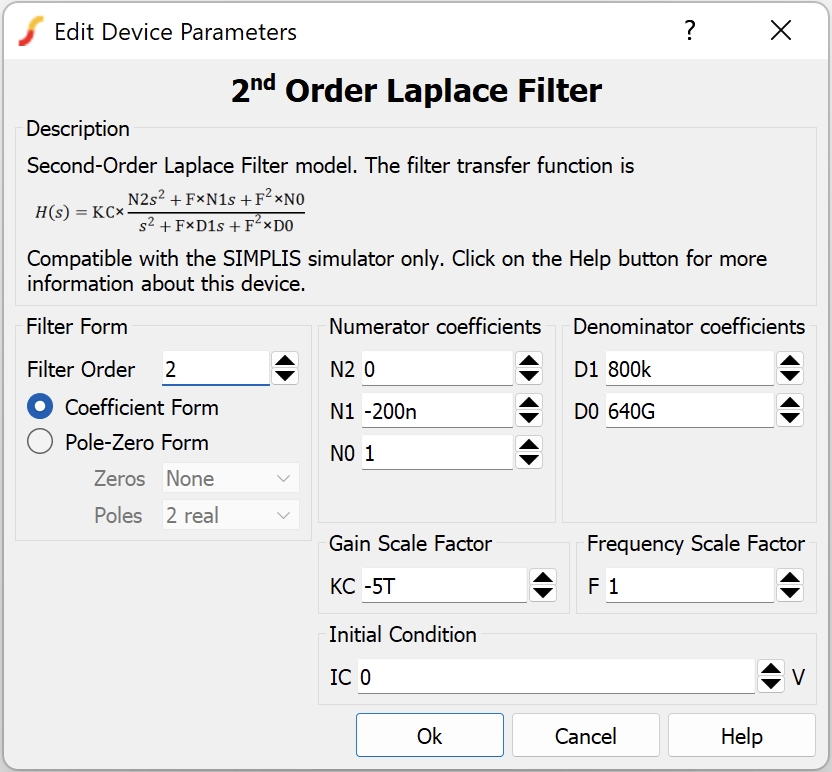
Task: Increase IC initial condition with up arrow
Action: click(x=771, y=669)
